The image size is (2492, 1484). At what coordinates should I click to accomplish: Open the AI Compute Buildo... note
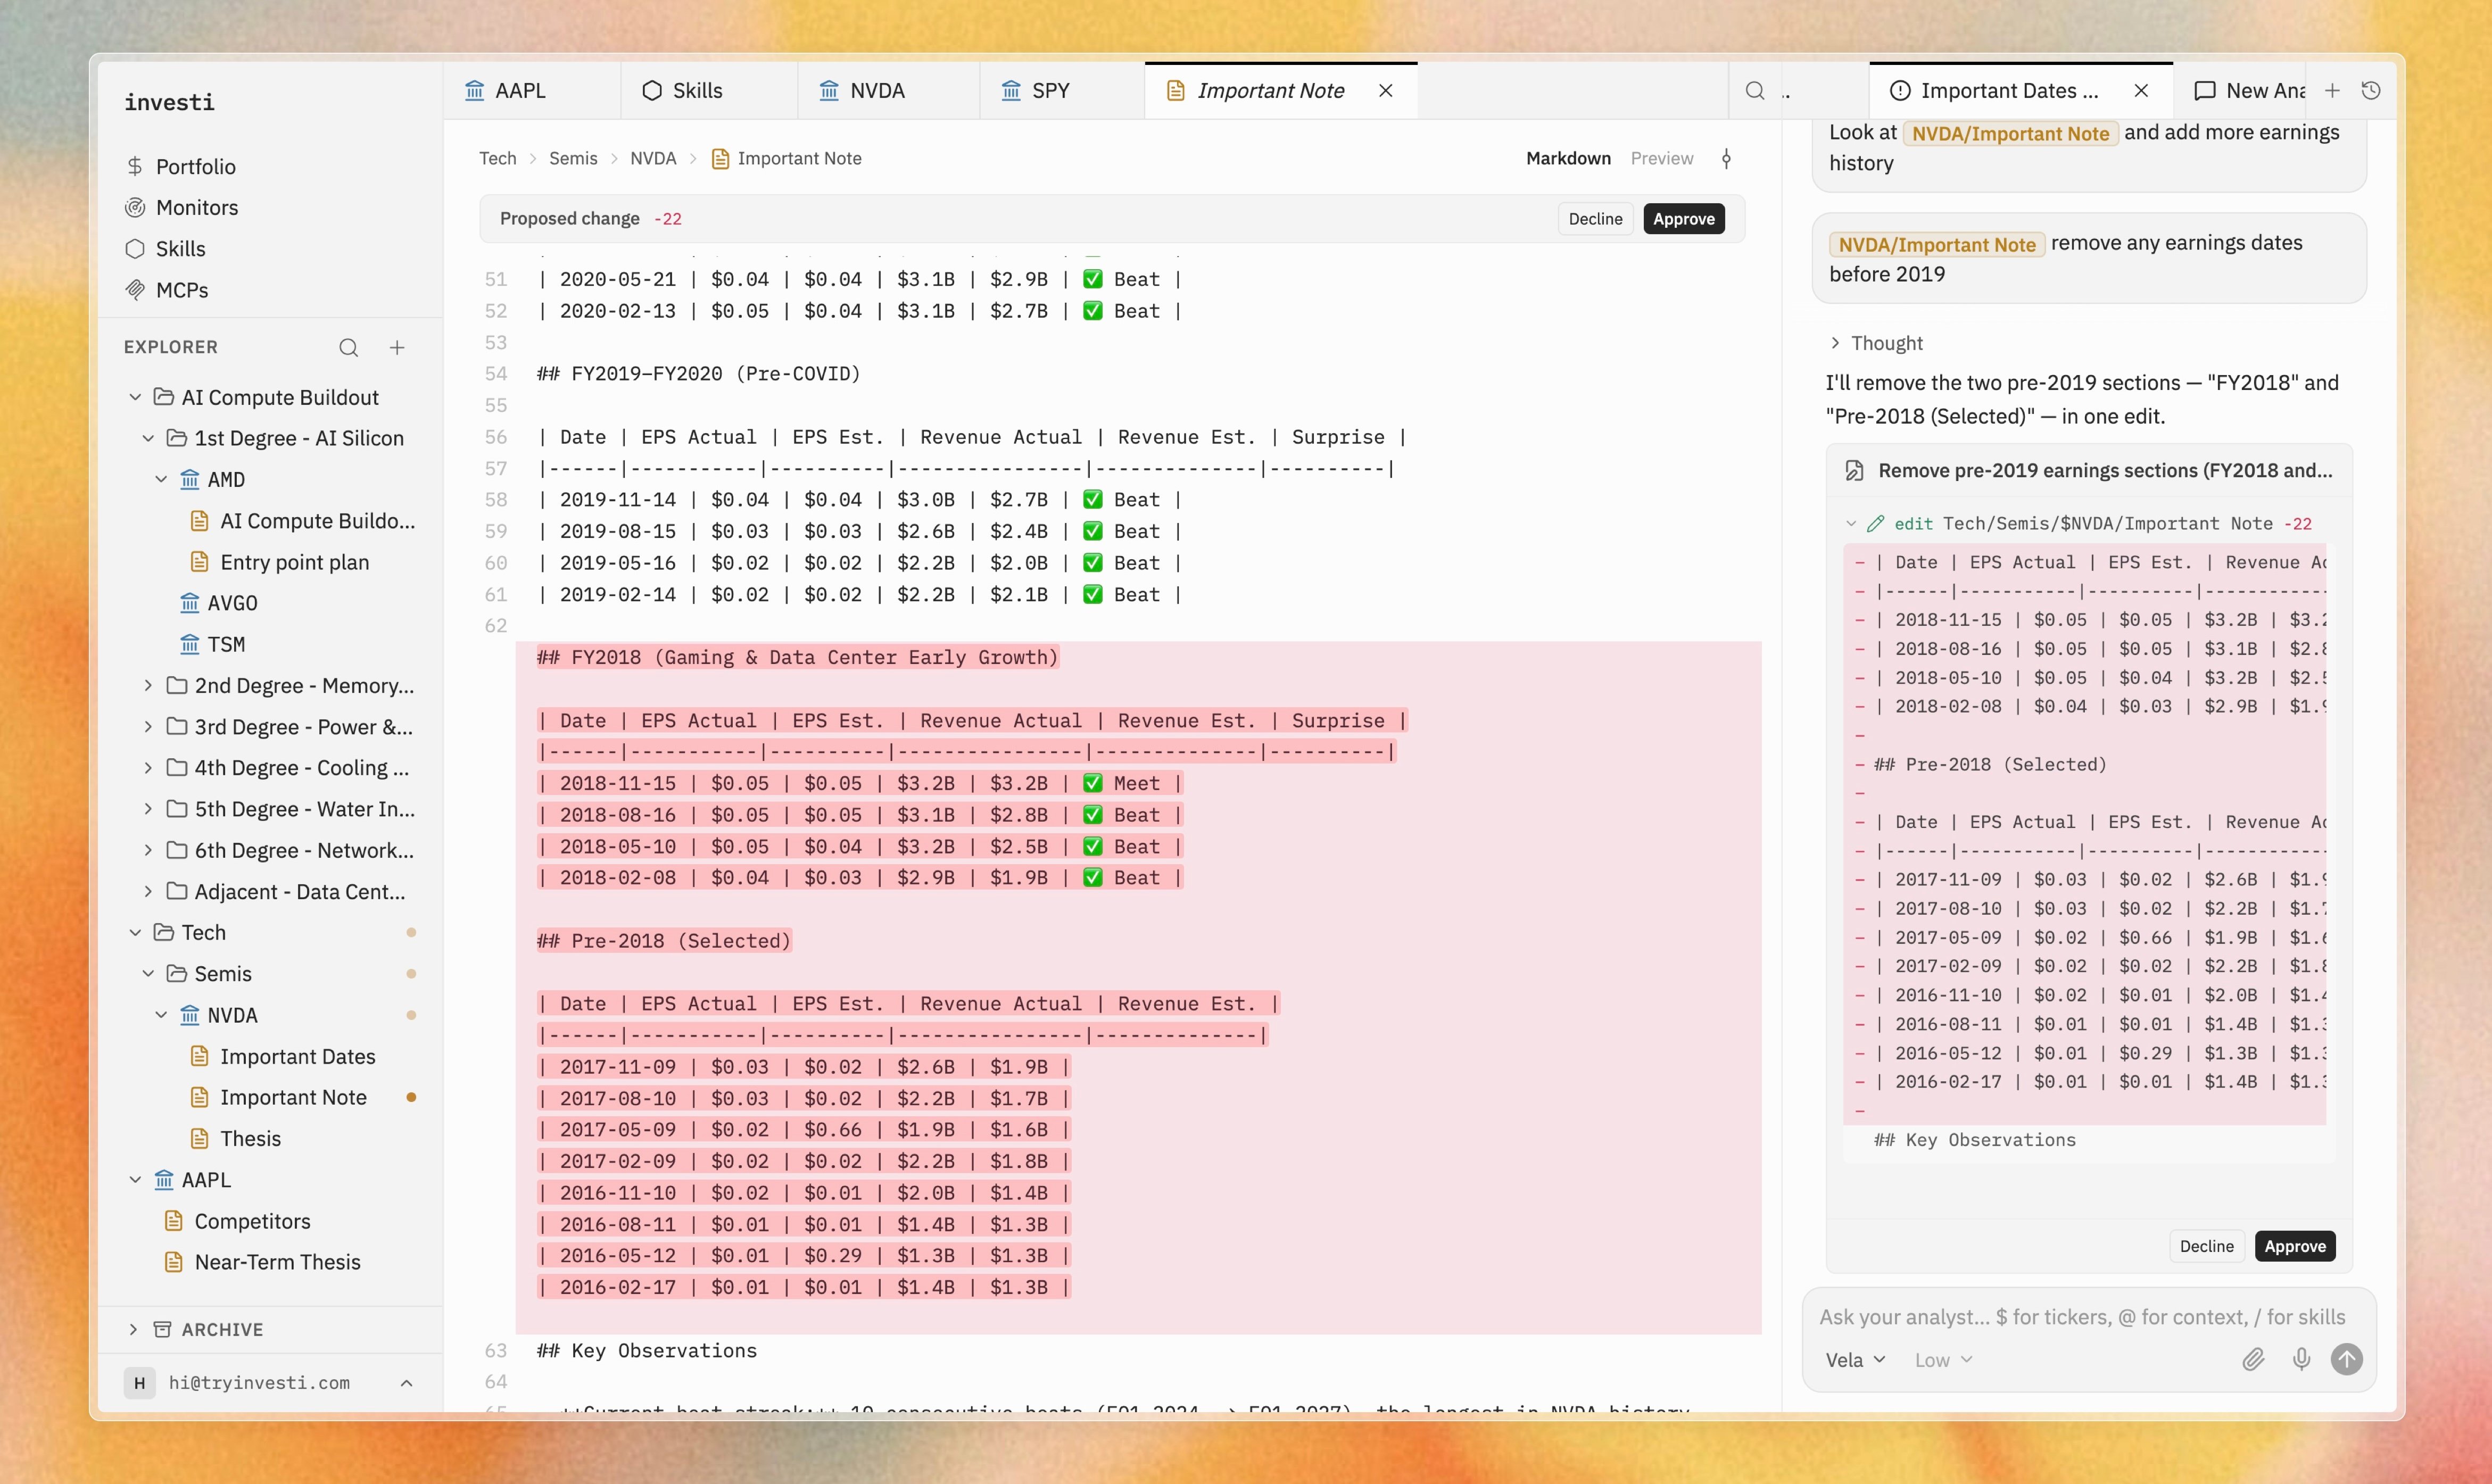(x=317, y=521)
